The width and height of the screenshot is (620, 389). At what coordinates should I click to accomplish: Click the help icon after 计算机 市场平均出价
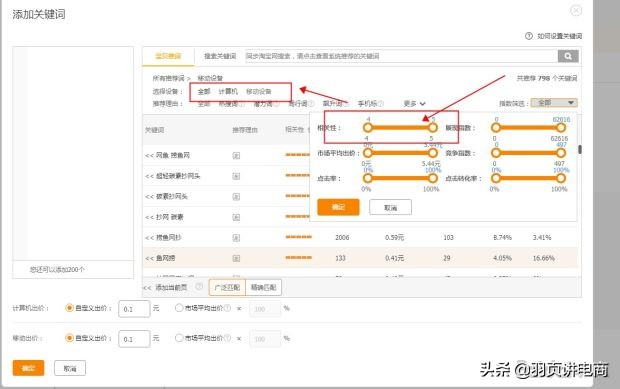pos(227,308)
